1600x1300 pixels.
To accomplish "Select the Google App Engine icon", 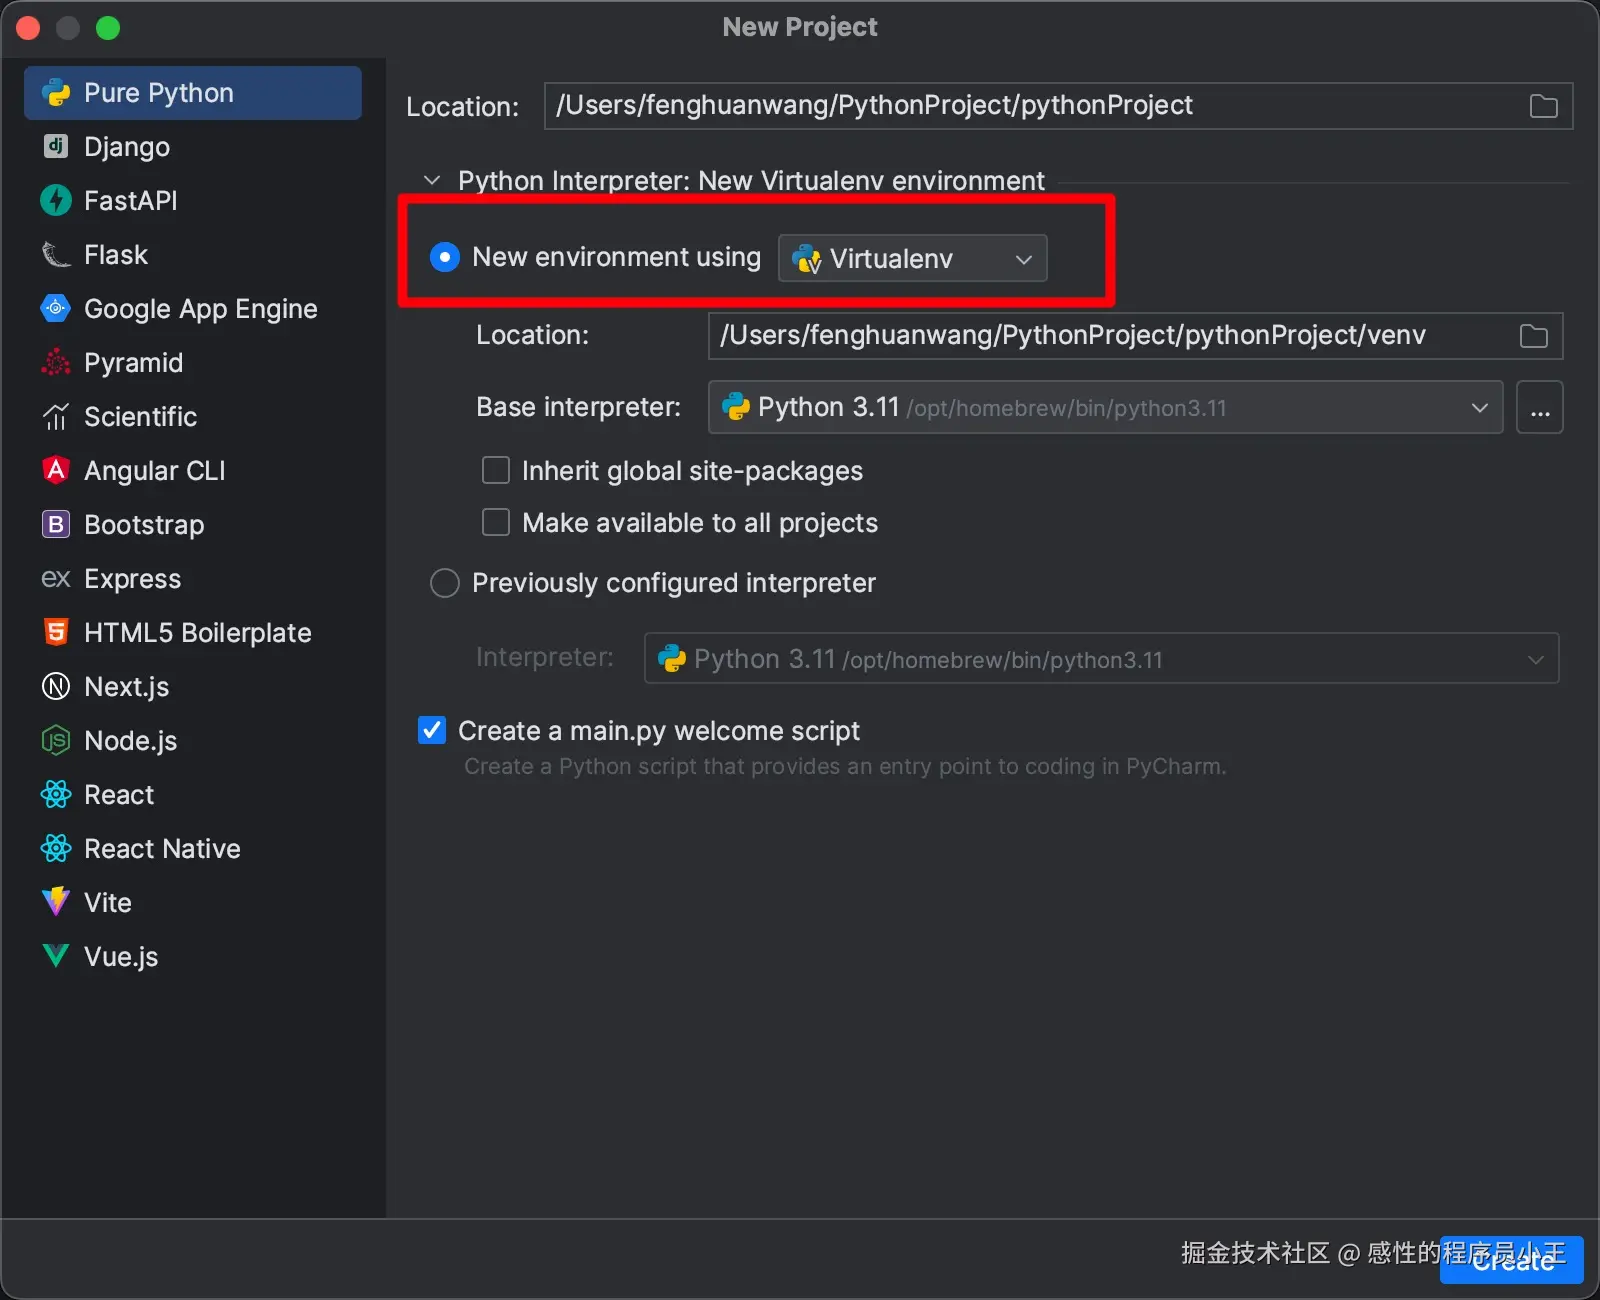I will 56,309.
